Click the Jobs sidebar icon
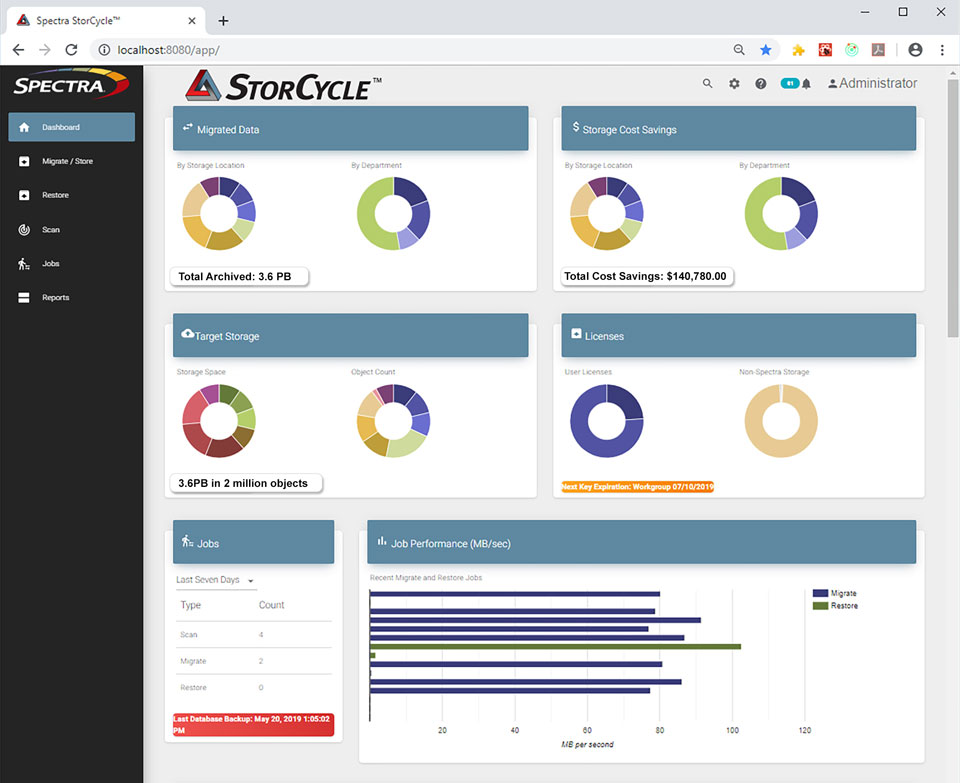 [x=24, y=264]
